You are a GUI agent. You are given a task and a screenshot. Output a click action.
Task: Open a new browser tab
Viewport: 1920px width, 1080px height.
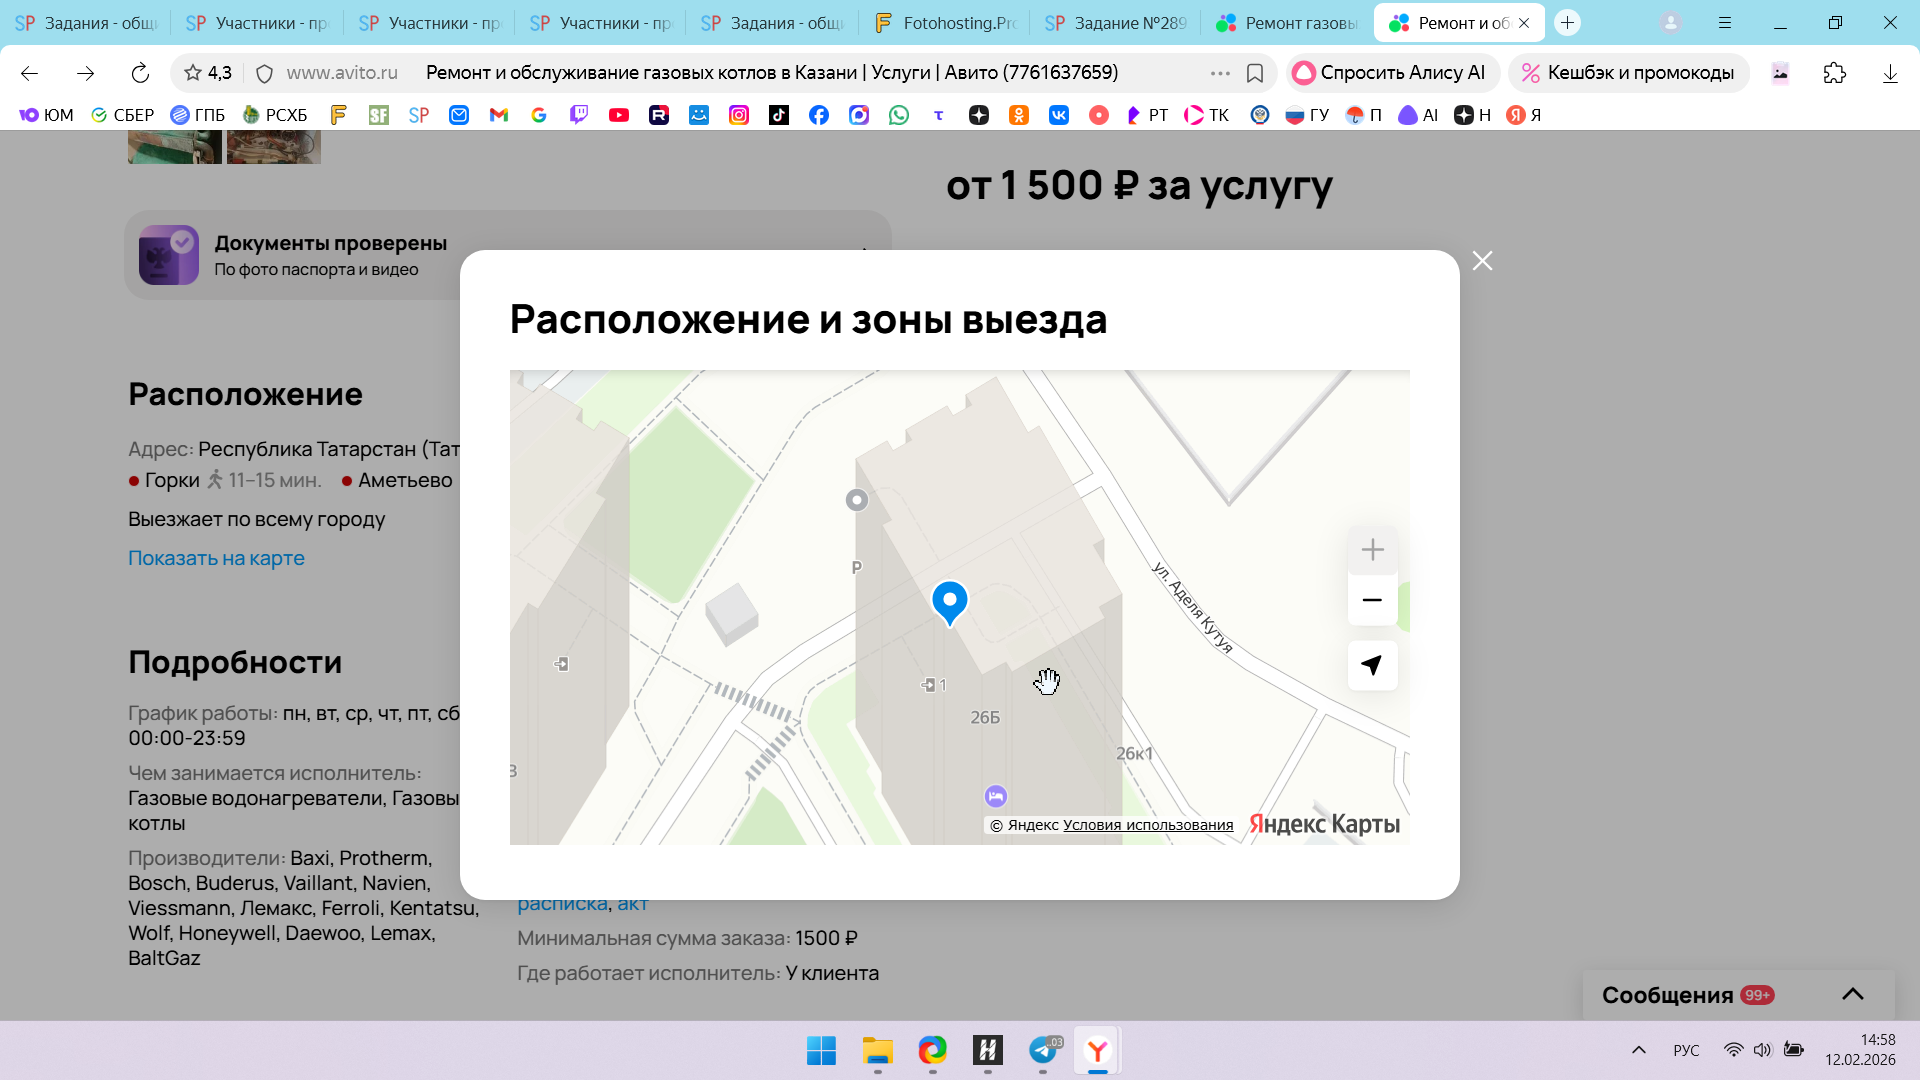tap(1567, 23)
